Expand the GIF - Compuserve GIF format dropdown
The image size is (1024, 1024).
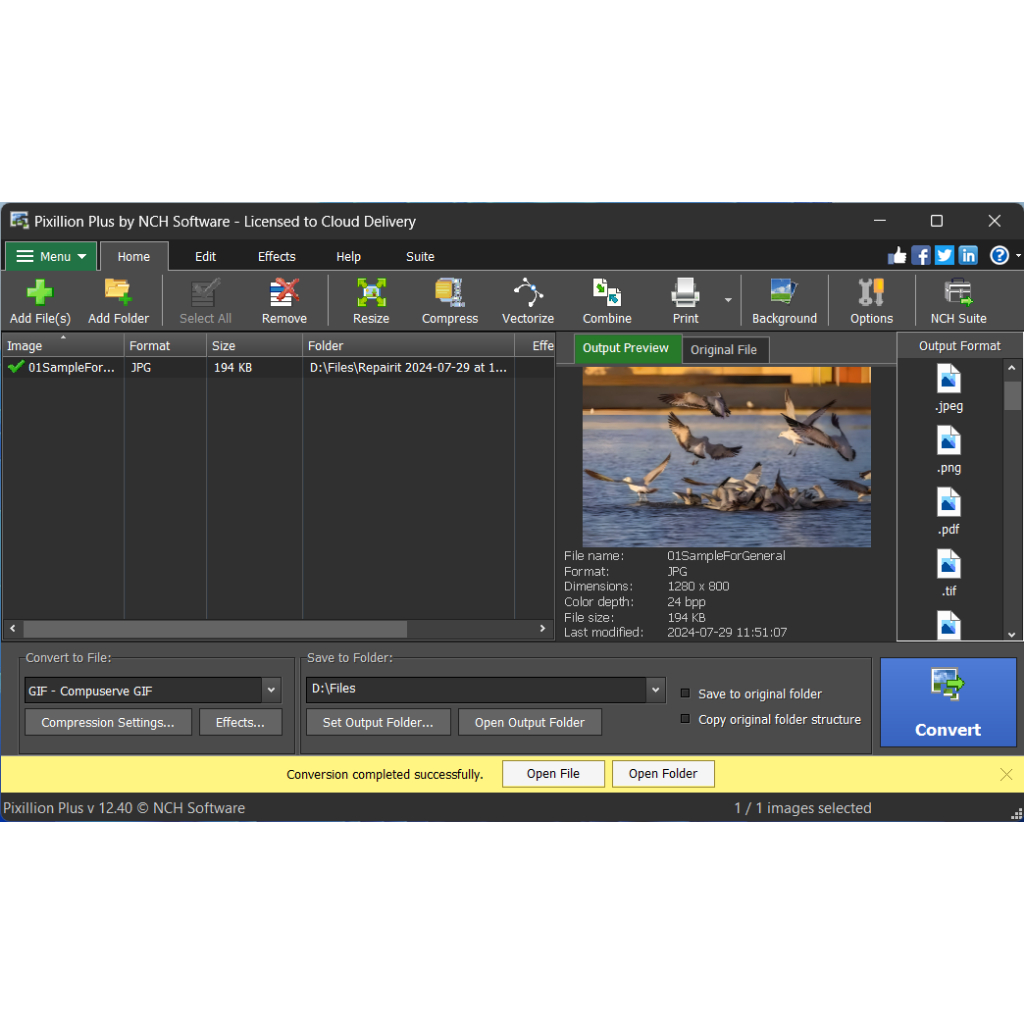point(271,690)
